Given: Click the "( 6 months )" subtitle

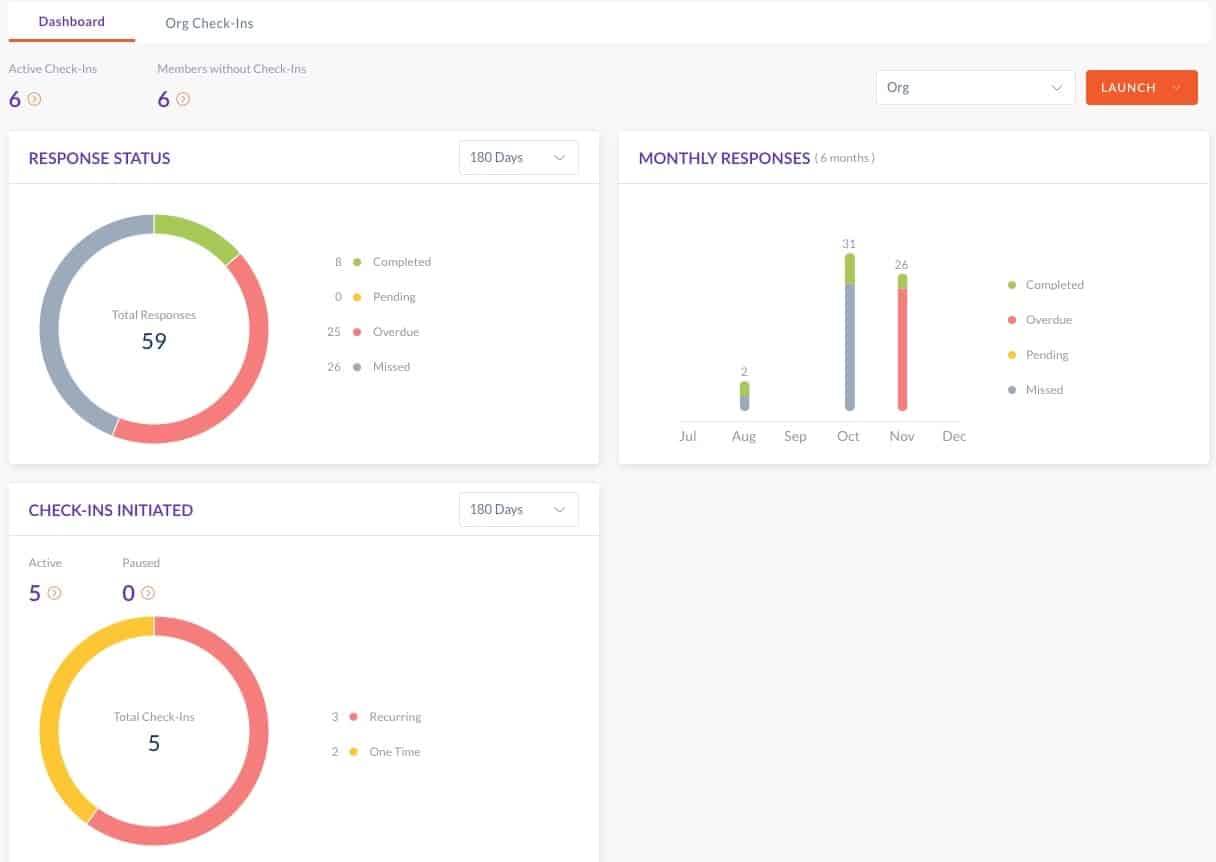Looking at the screenshot, I should click(x=845, y=158).
